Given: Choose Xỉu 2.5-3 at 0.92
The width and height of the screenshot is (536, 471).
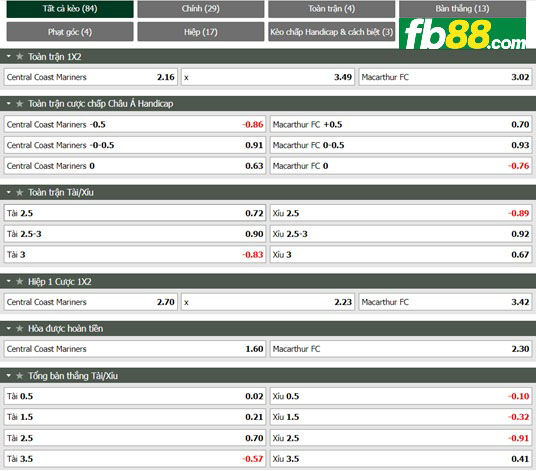Looking at the screenshot, I should (x=401, y=234).
